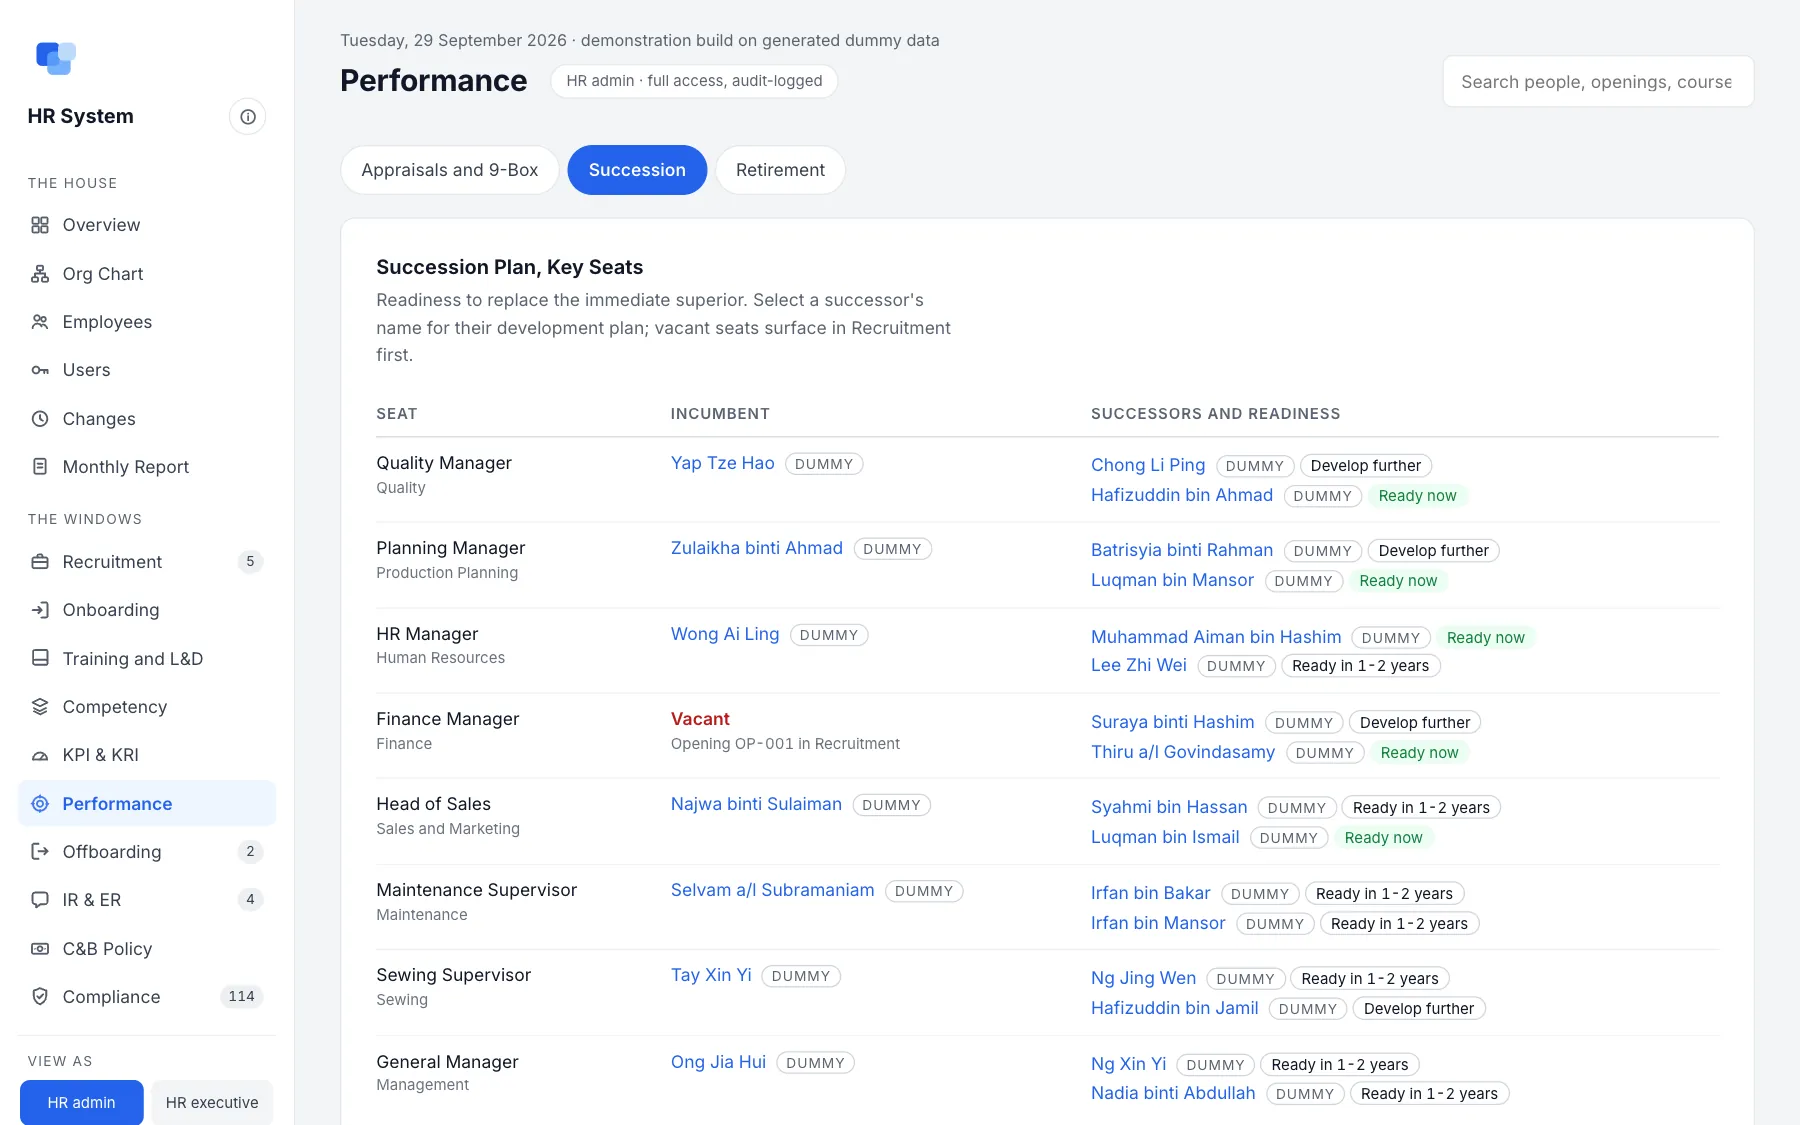Open incumbent Najwa binti Sulaiman's profile
This screenshot has width=1800, height=1125.
(756, 804)
